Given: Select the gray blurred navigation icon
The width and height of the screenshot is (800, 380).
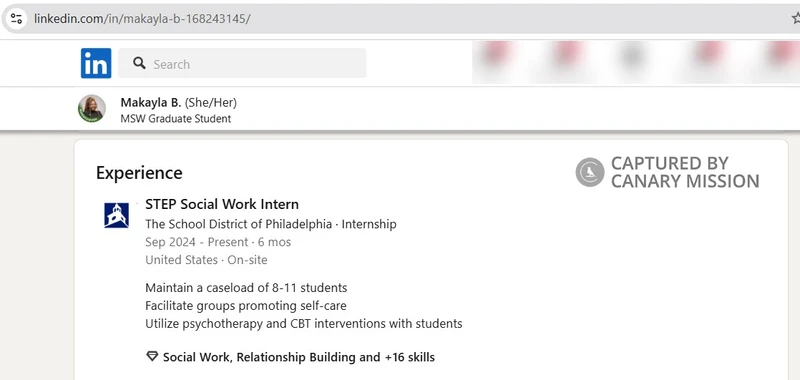Looking at the screenshot, I should click(x=634, y=54).
